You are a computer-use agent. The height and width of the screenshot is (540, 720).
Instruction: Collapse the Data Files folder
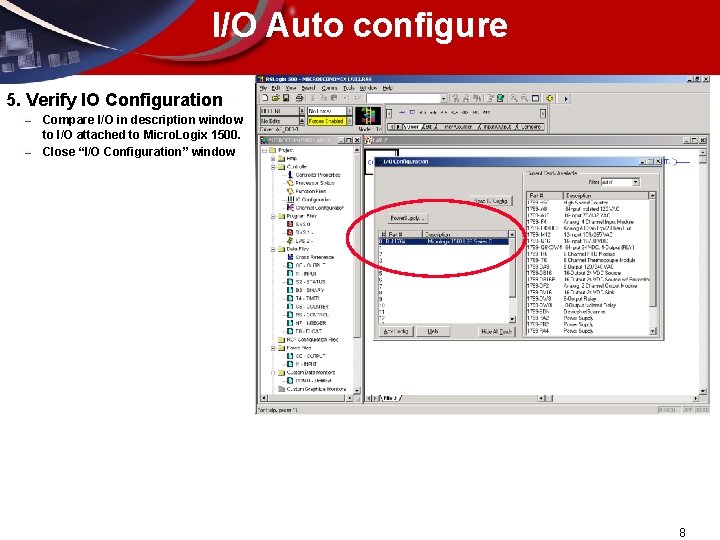(273, 249)
